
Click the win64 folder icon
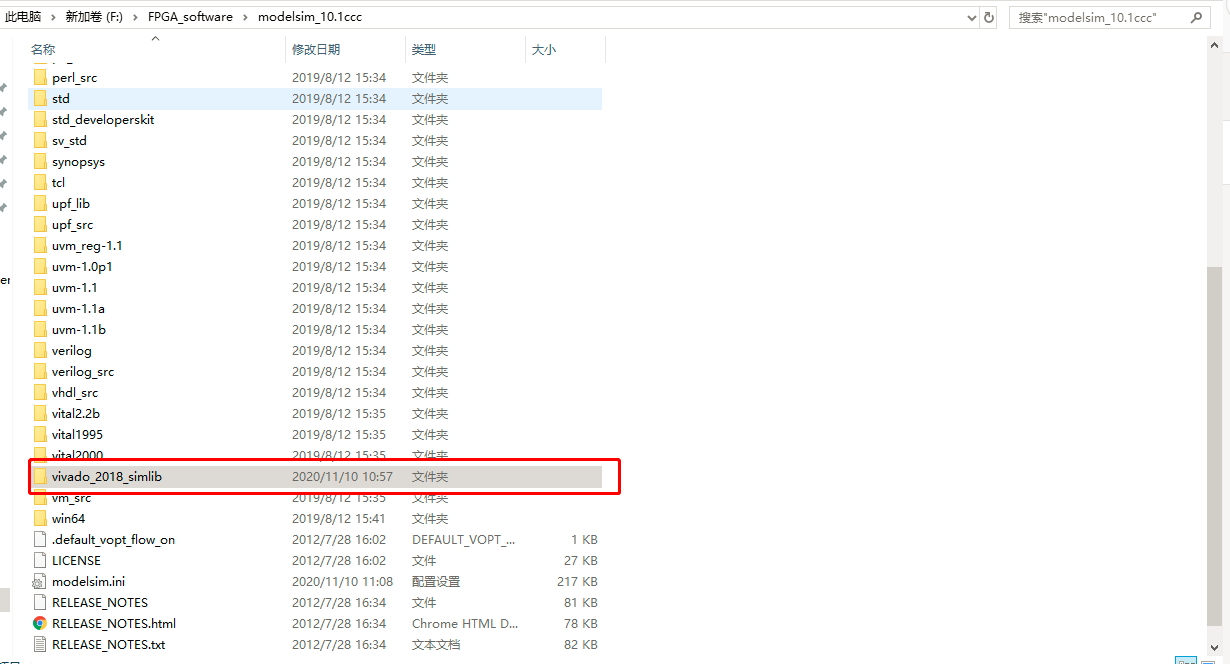[x=41, y=518]
